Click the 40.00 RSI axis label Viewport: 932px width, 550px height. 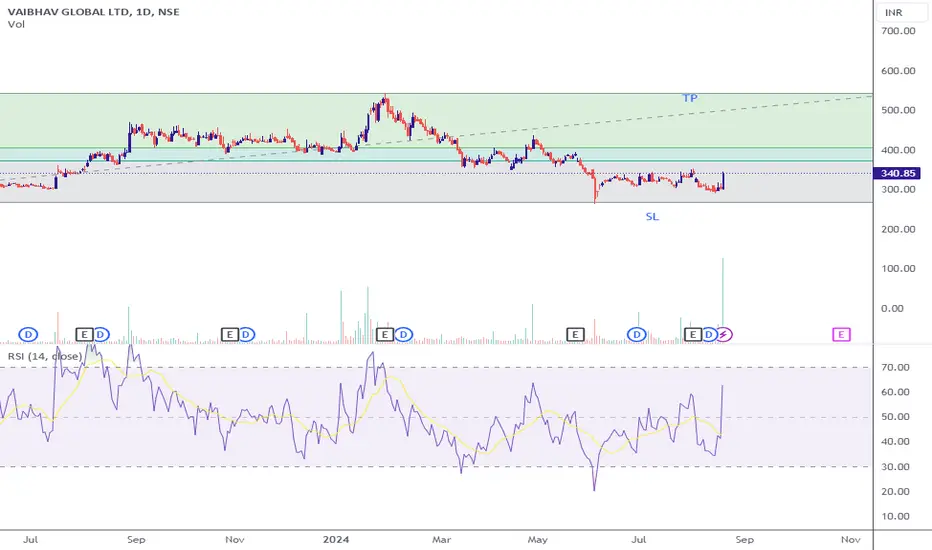tap(895, 442)
